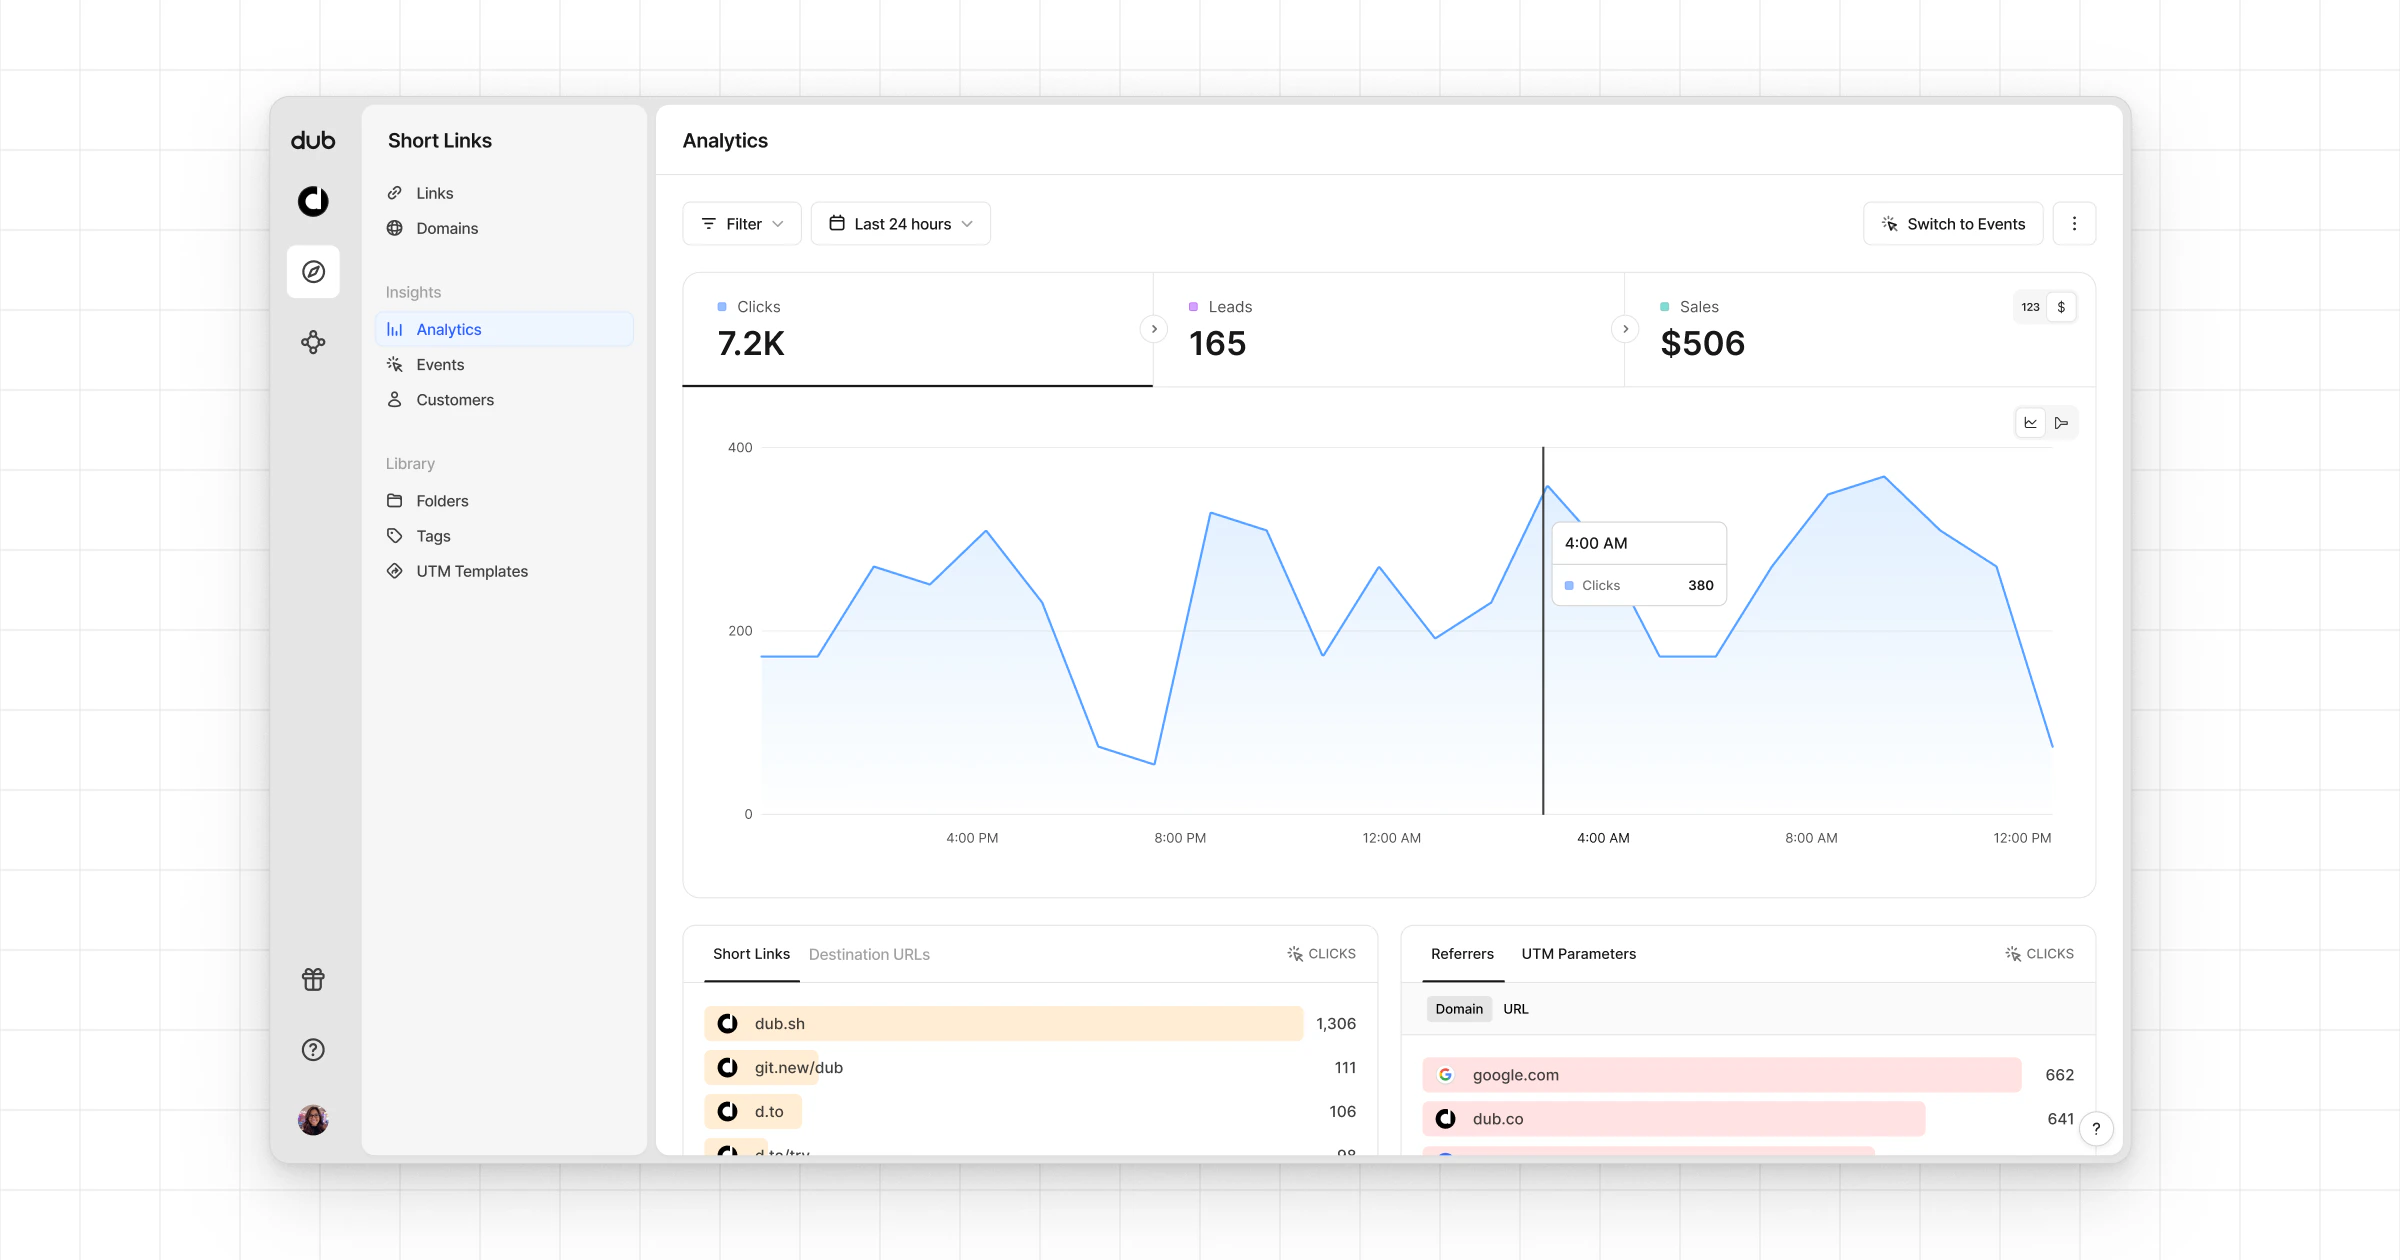Click the dub logo in sidebar

[x=313, y=141]
